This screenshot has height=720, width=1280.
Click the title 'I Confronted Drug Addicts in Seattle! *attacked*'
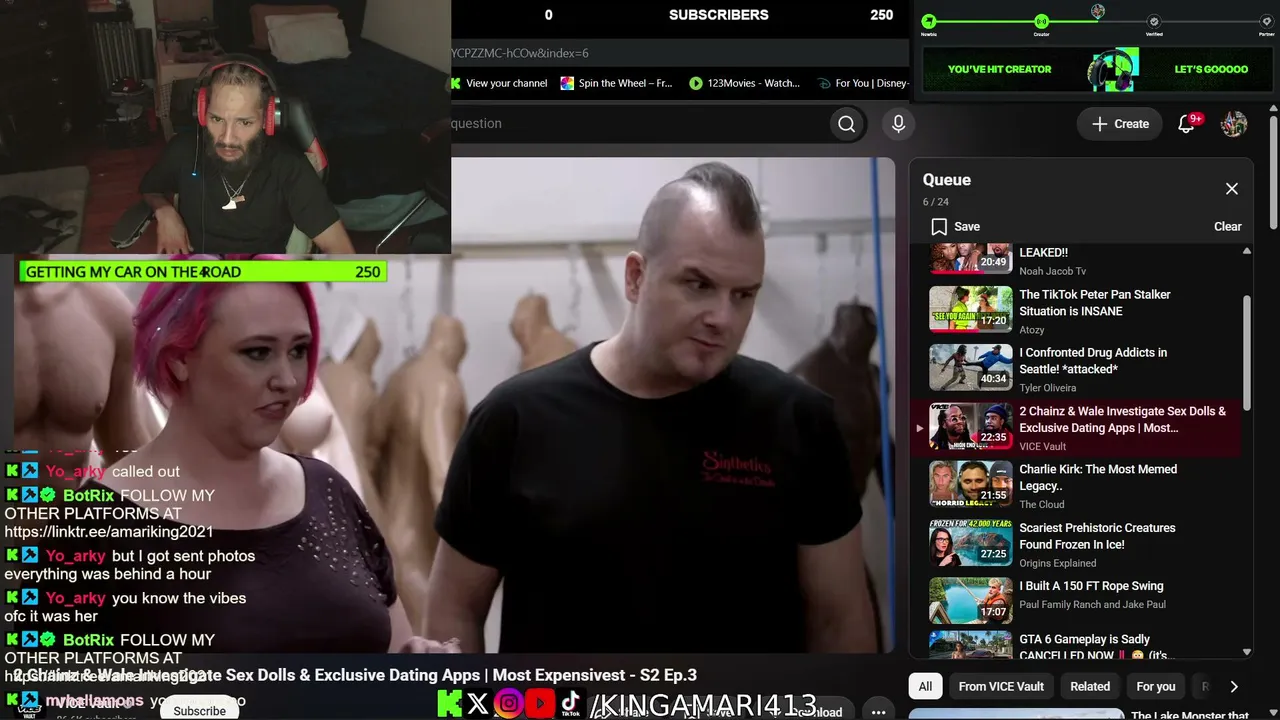click(x=1093, y=361)
